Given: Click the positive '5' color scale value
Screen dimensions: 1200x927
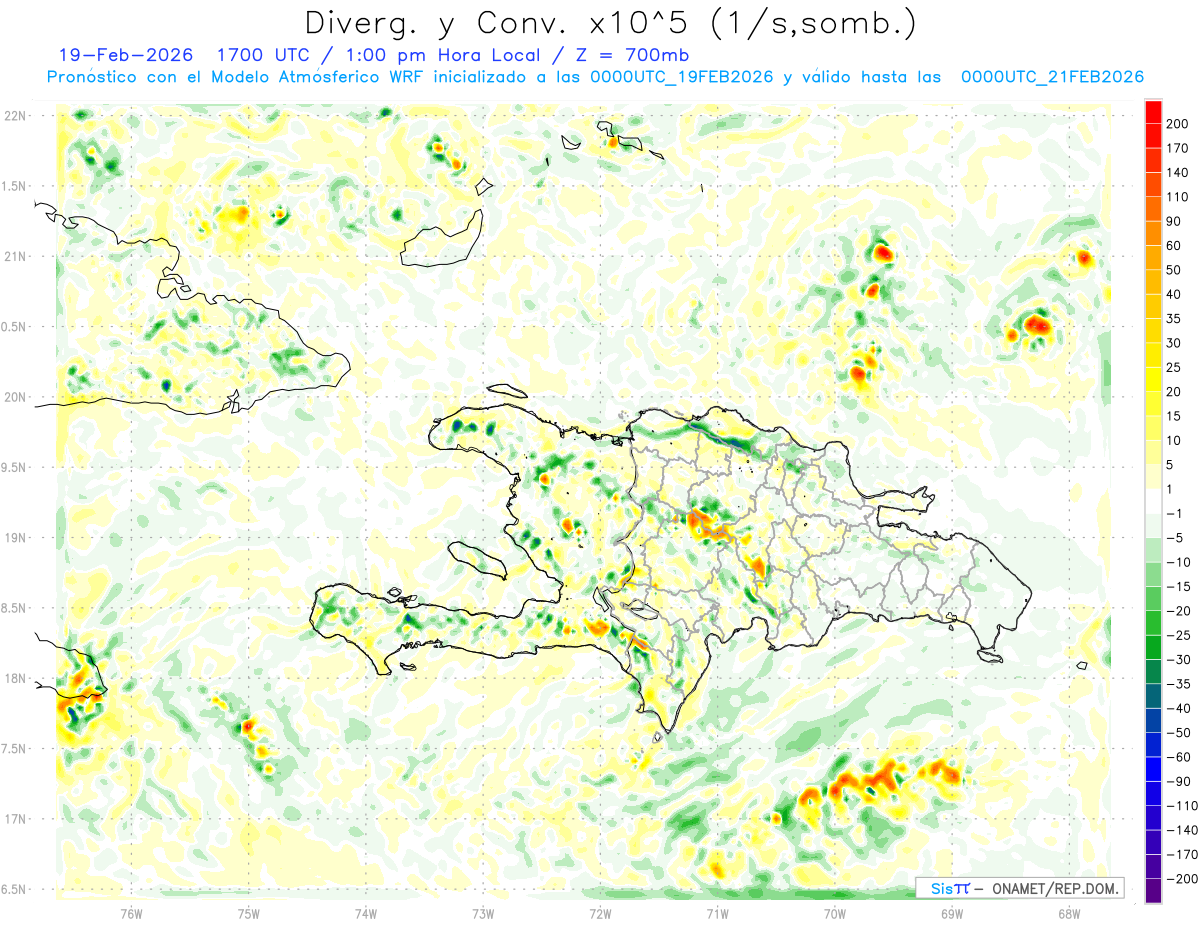Looking at the screenshot, I should 1170,465.
